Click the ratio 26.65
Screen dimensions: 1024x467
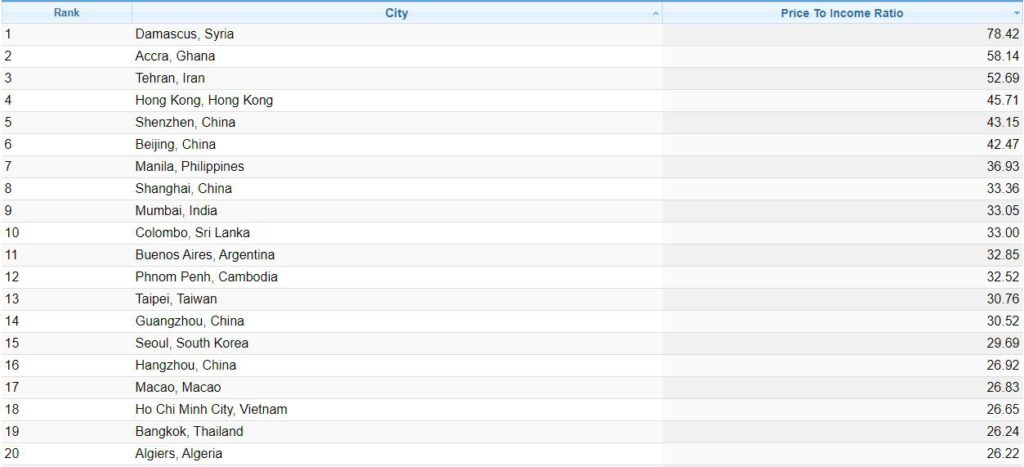coord(1002,410)
